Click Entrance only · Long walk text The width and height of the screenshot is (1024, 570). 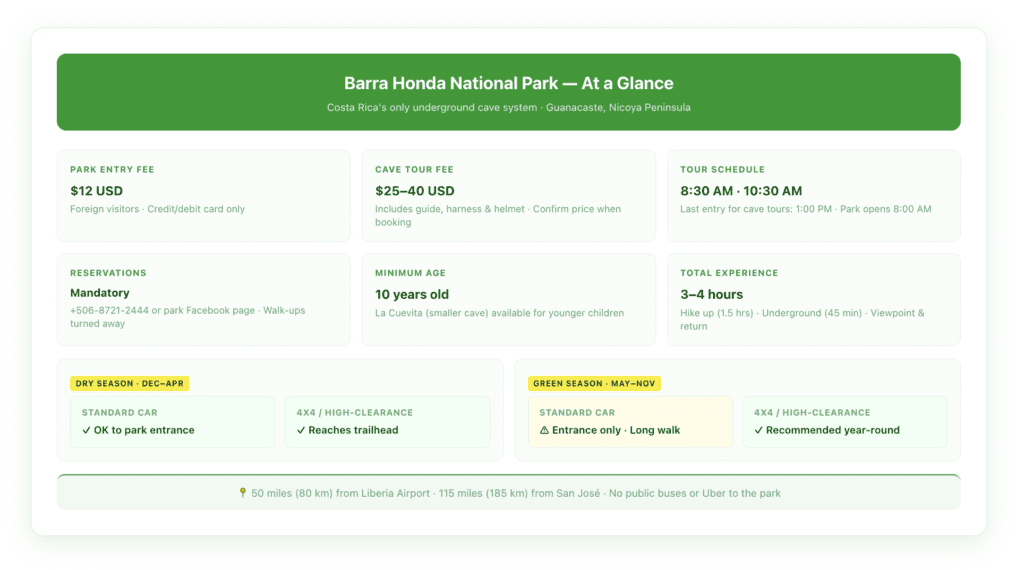point(616,430)
